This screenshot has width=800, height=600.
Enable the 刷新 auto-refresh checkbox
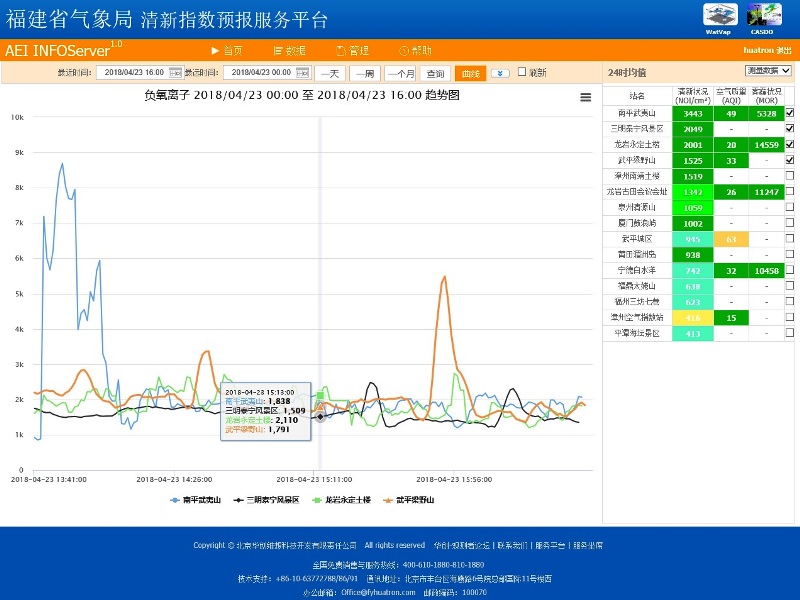[522, 73]
